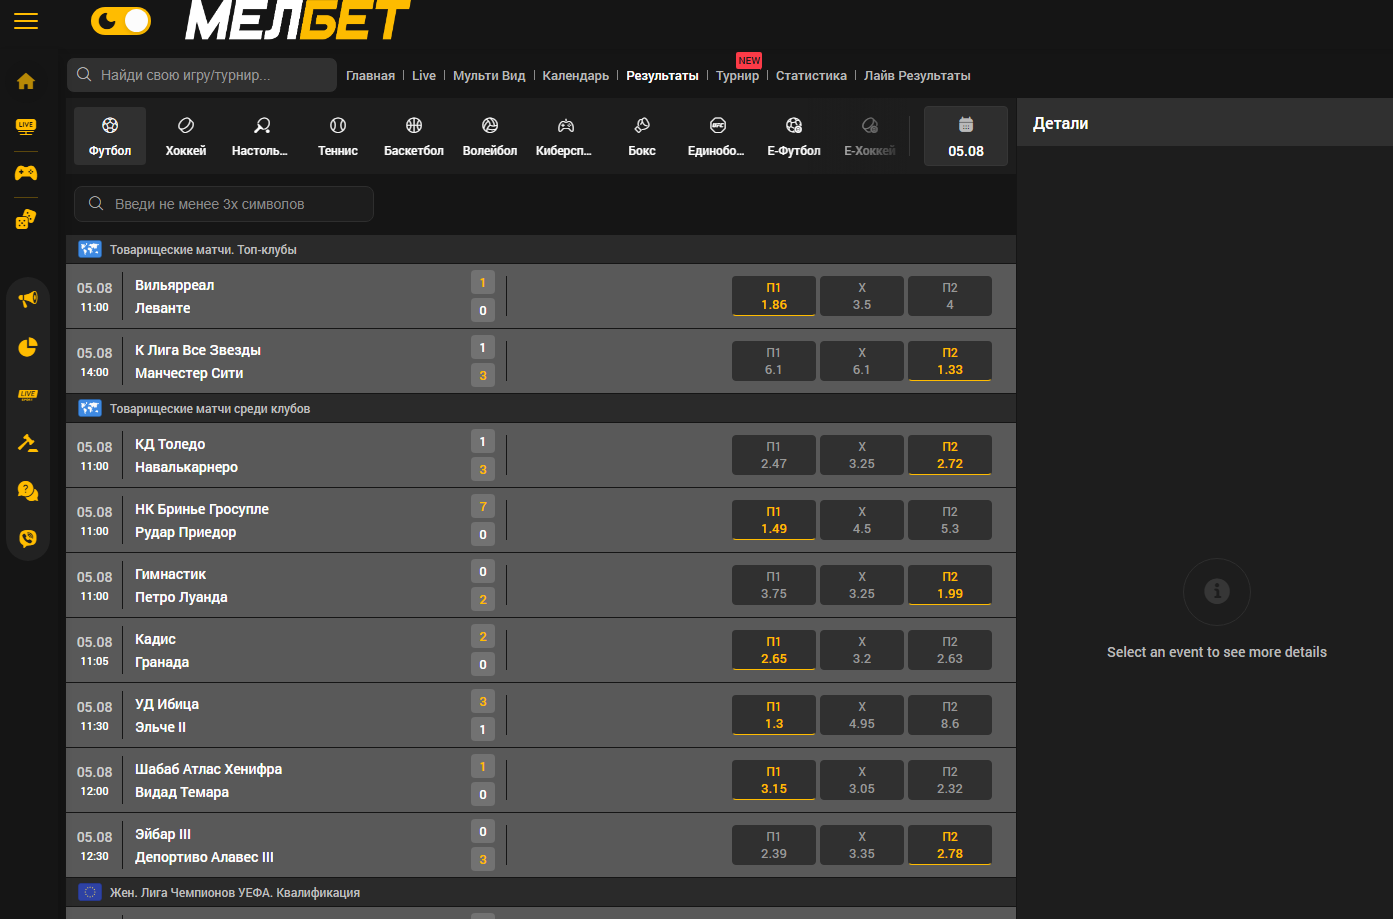Open the megaphone promotions icon
This screenshot has width=1393, height=919.
click(28, 299)
